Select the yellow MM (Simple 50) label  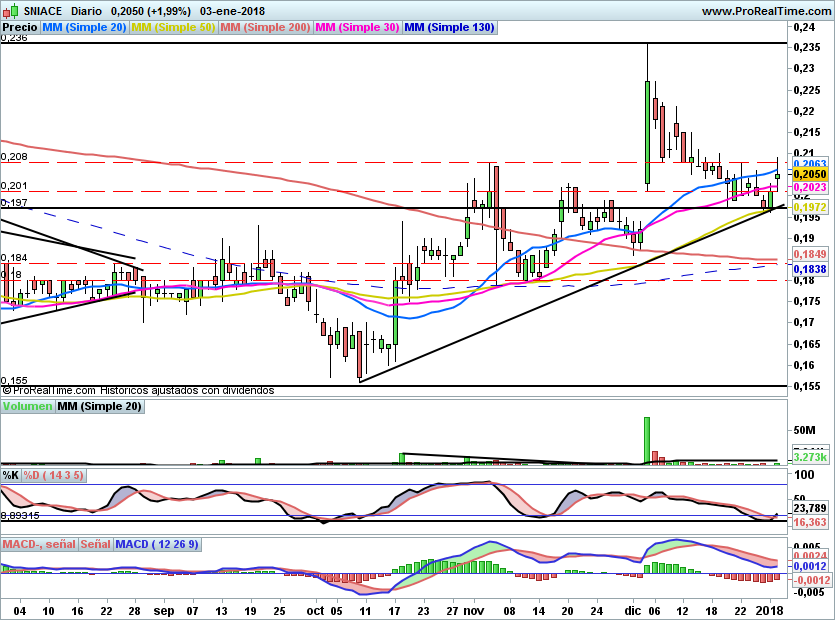click(173, 28)
